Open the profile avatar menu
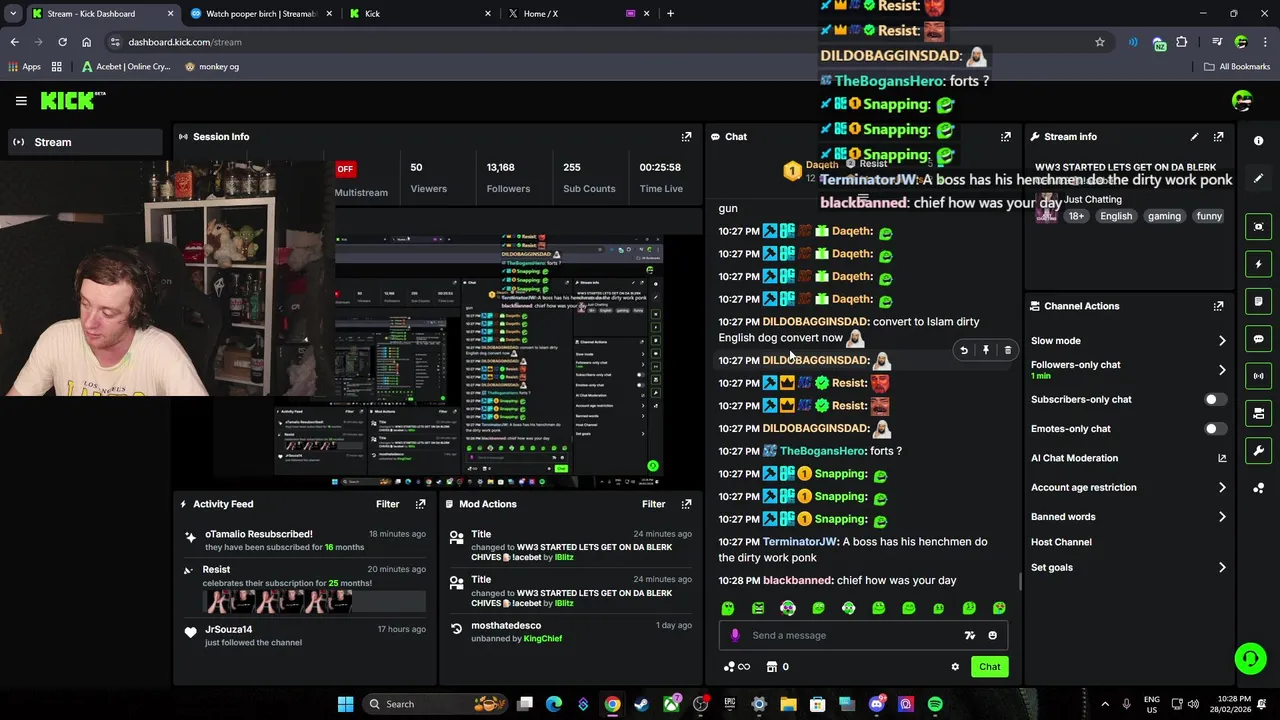This screenshot has width=1280, height=720. 1242,100
